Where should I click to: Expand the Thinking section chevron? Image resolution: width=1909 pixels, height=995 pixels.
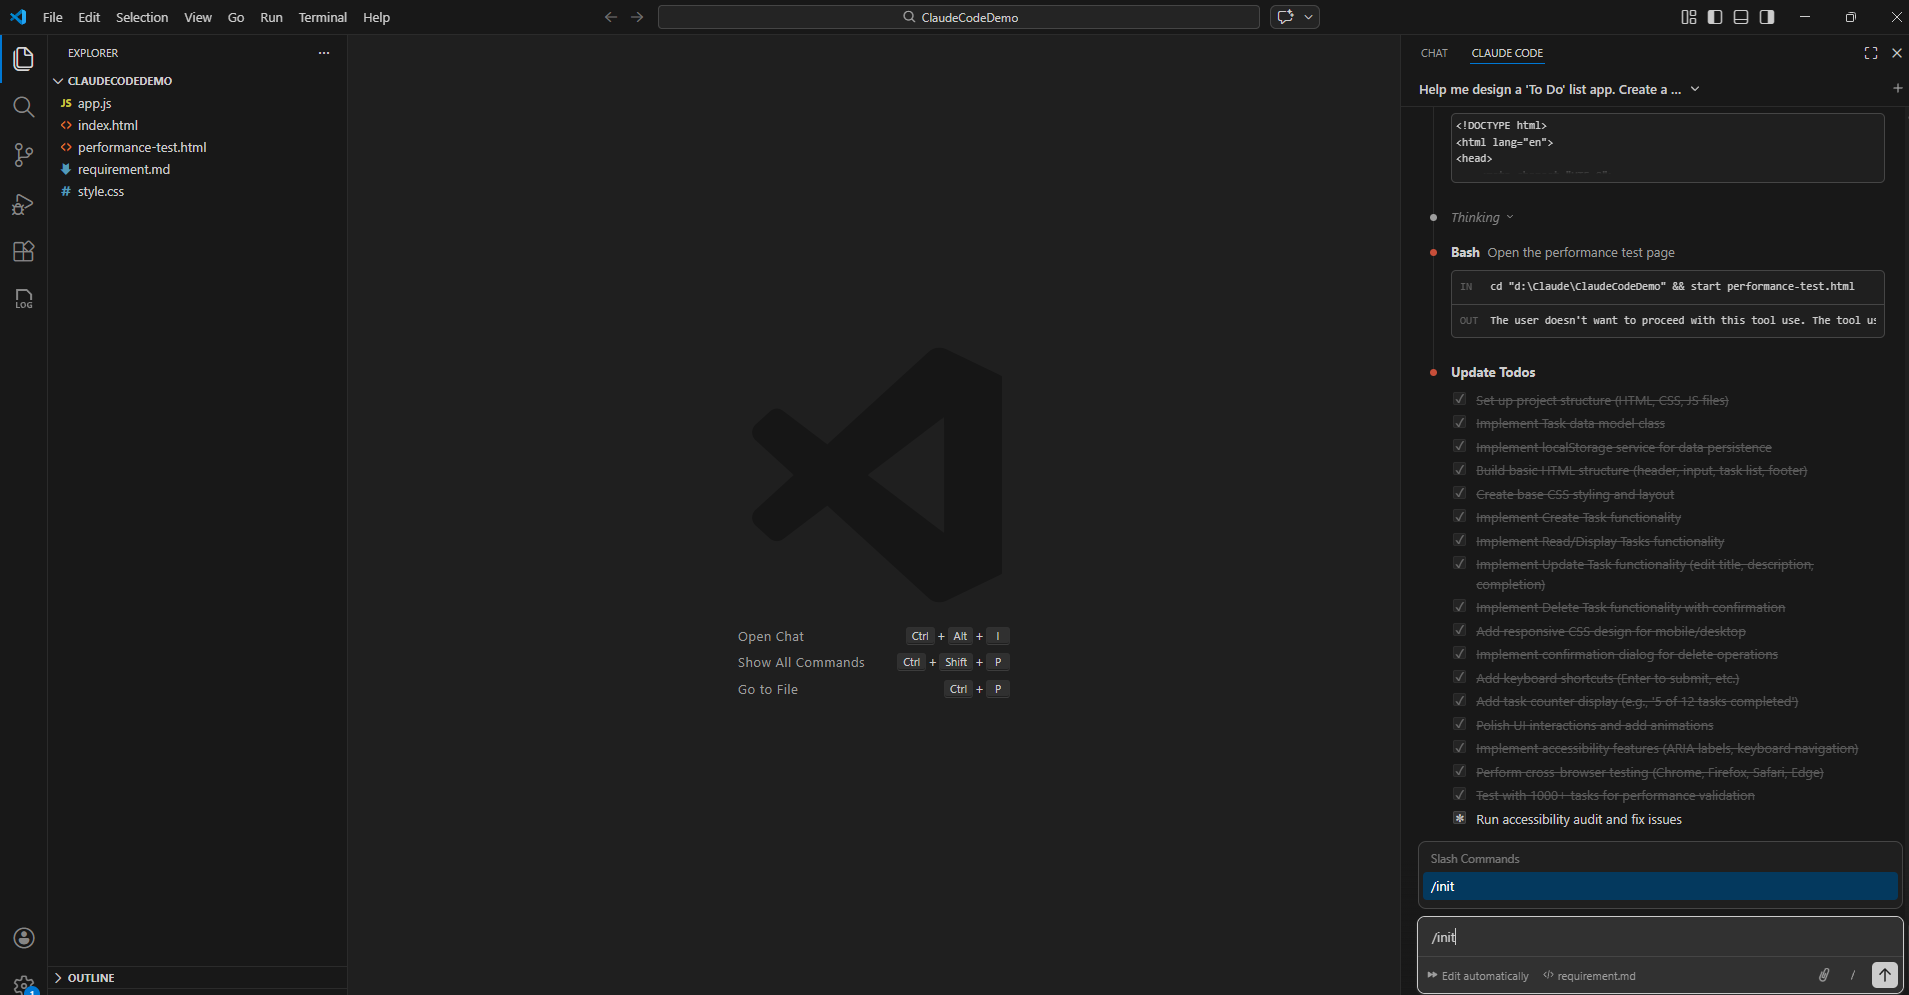(1509, 217)
